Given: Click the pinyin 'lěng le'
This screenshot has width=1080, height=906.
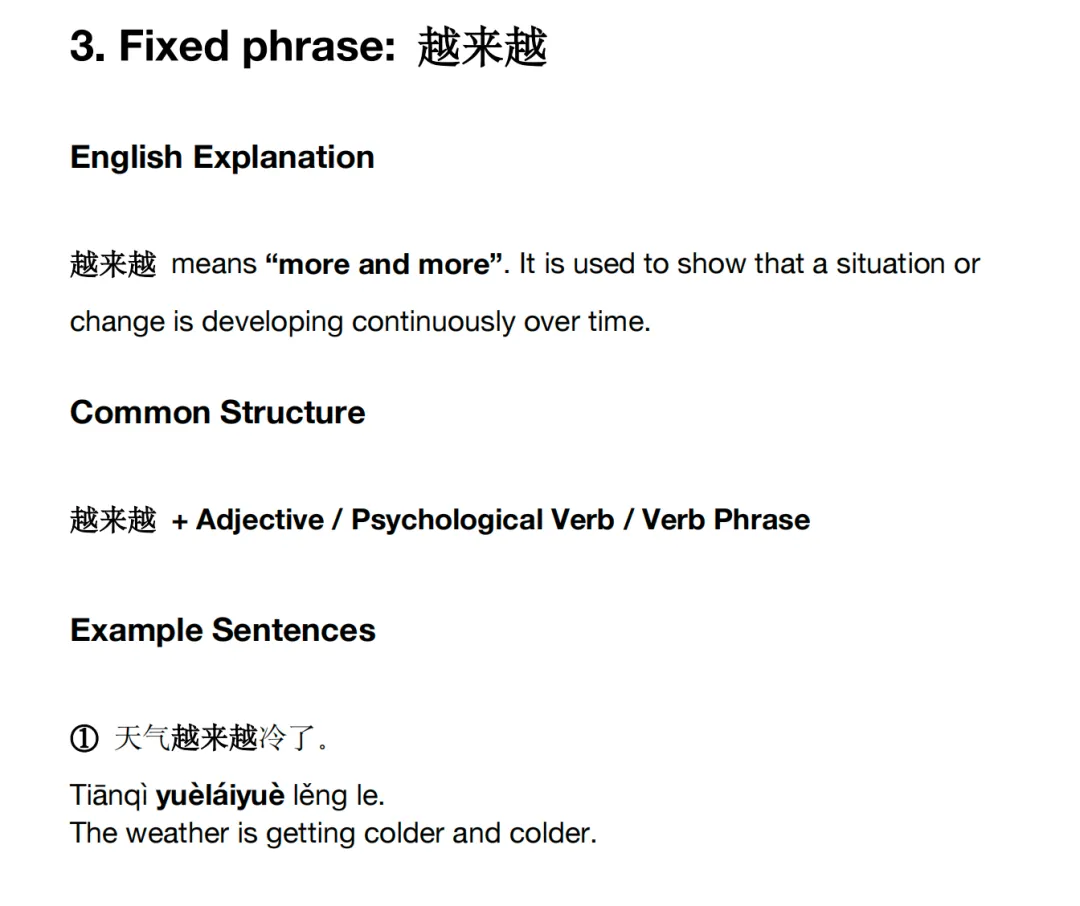Looking at the screenshot, I should click(x=338, y=796).
